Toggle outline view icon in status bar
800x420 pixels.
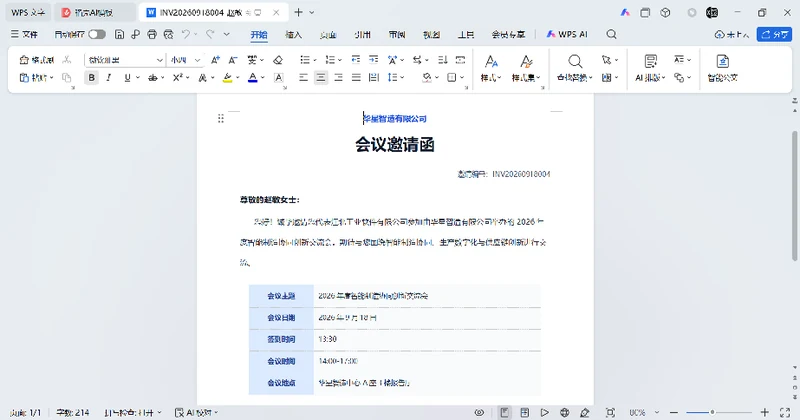(x=524, y=412)
